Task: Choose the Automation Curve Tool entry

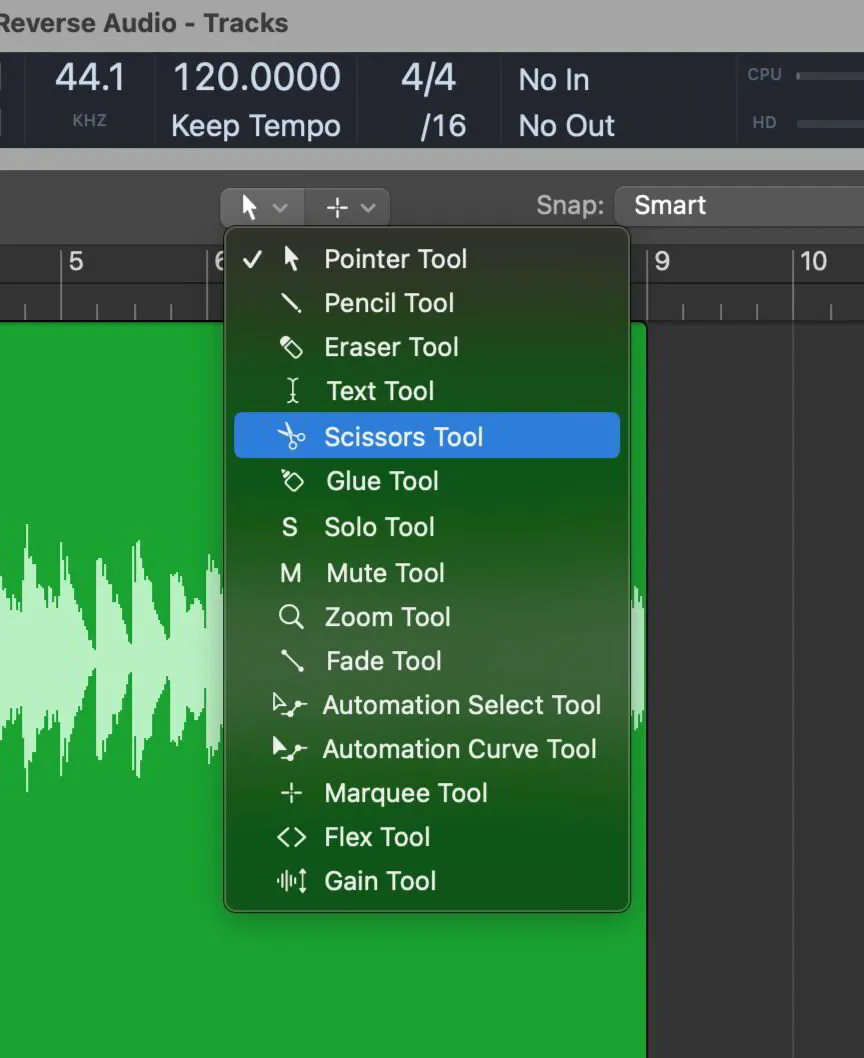Action: pyautogui.click(x=459, y=749)
